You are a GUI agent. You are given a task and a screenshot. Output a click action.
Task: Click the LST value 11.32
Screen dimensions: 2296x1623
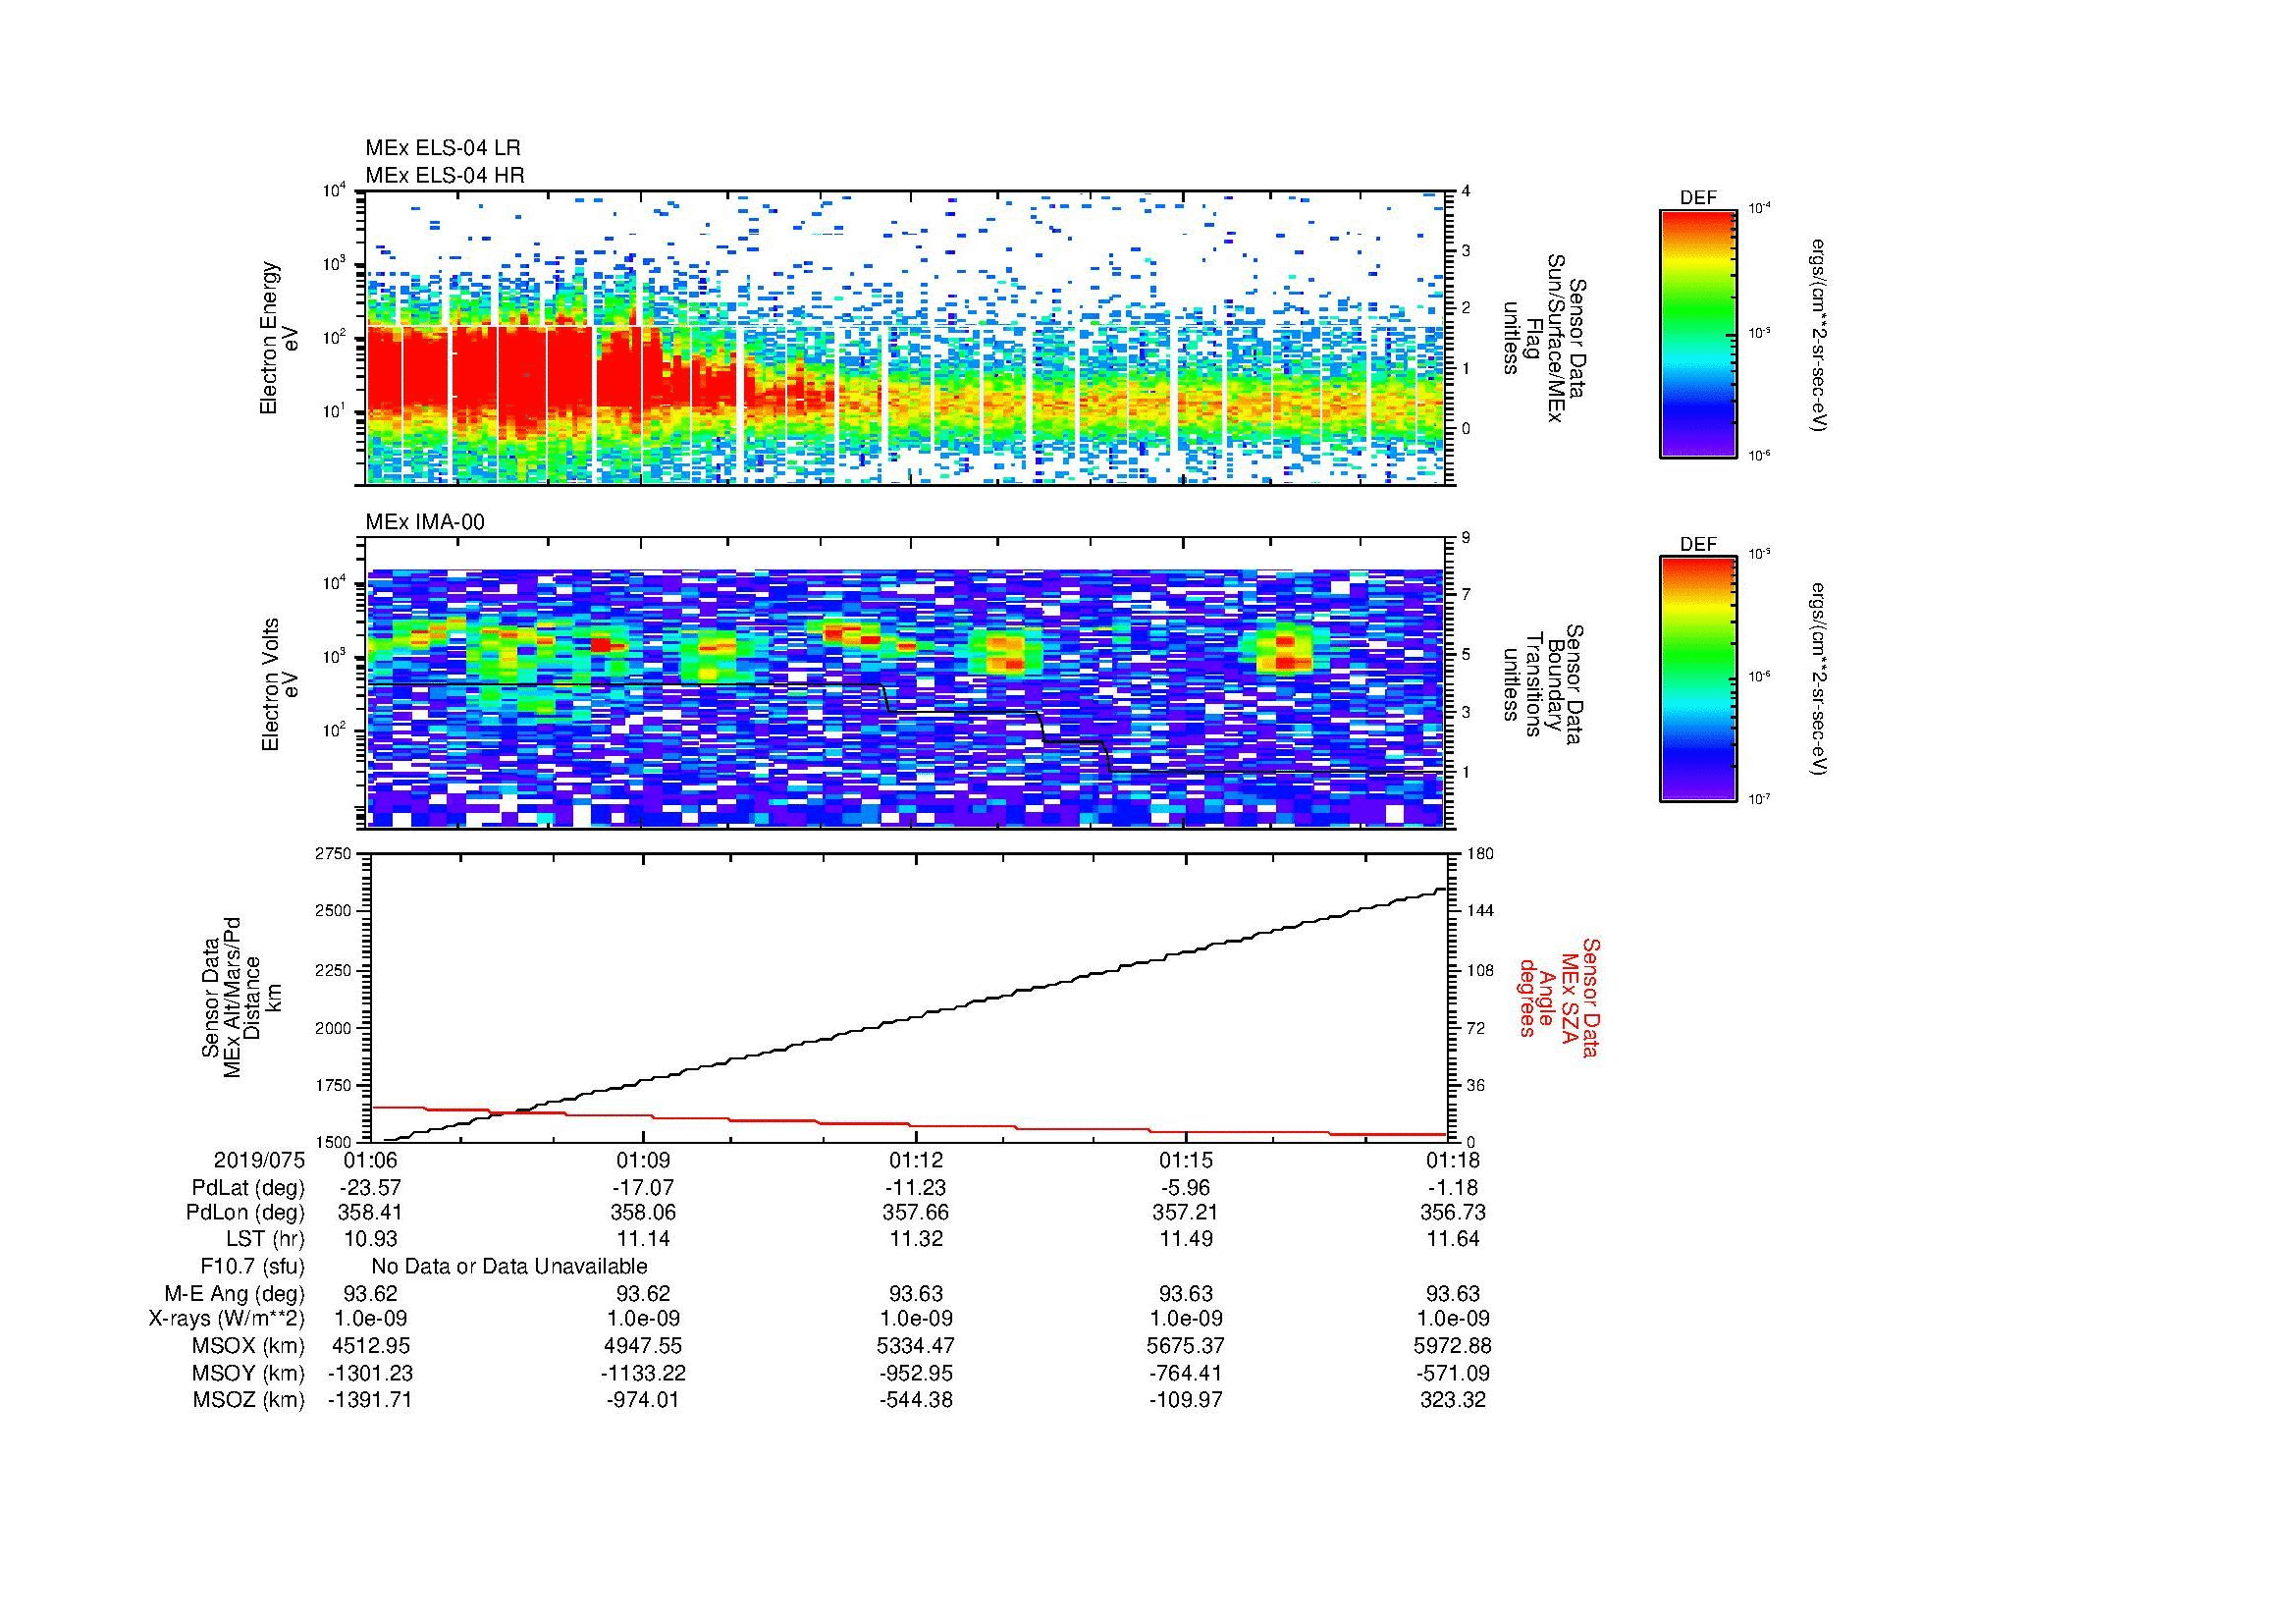[915, 1239]
